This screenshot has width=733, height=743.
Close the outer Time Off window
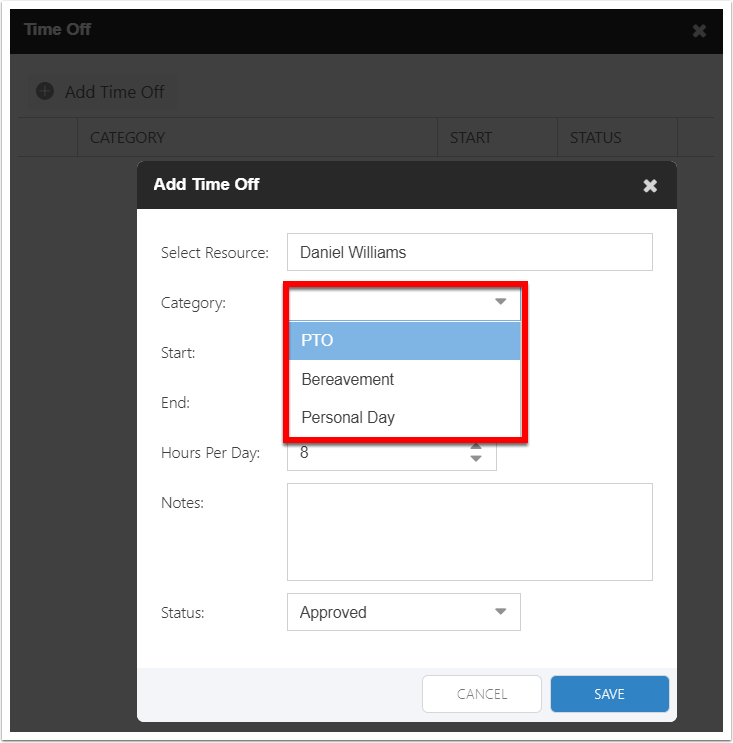[x=699, y=31]
